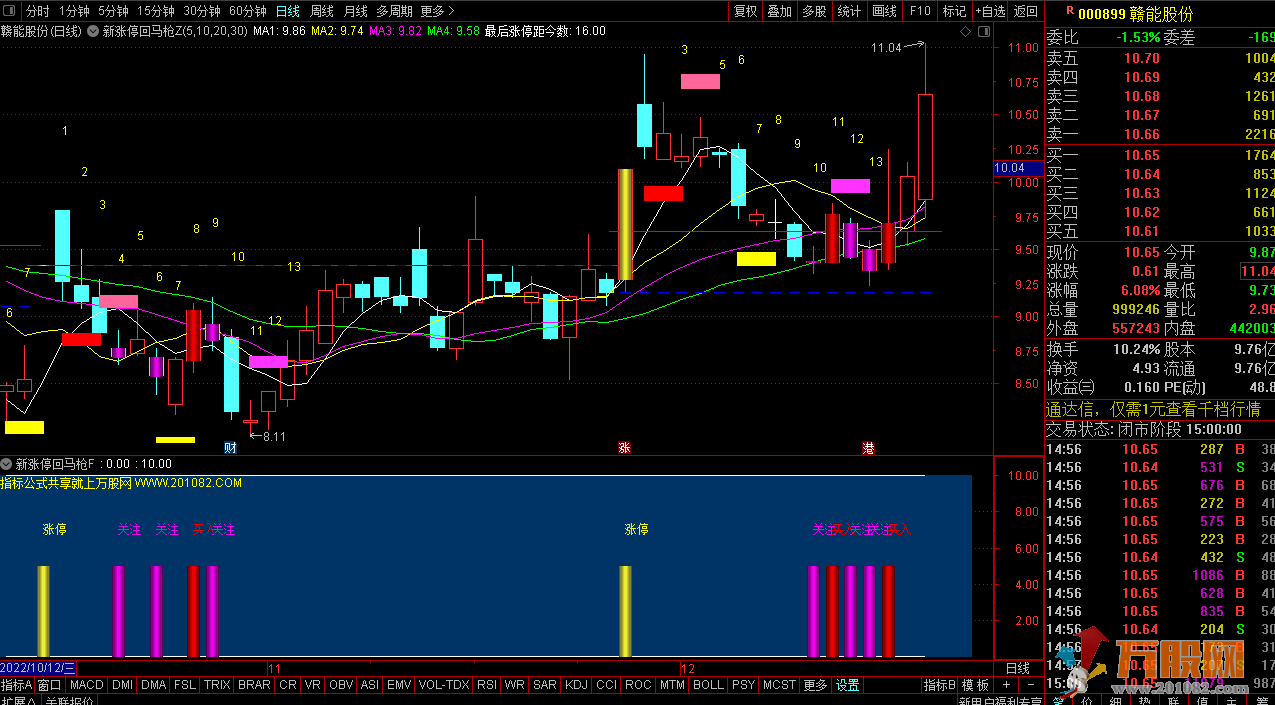The height and width of the screenshot is (705, 1275).
Task: Expand the indicator dropdown arrow before 新涨停回马枪Z
Action: 93,31
